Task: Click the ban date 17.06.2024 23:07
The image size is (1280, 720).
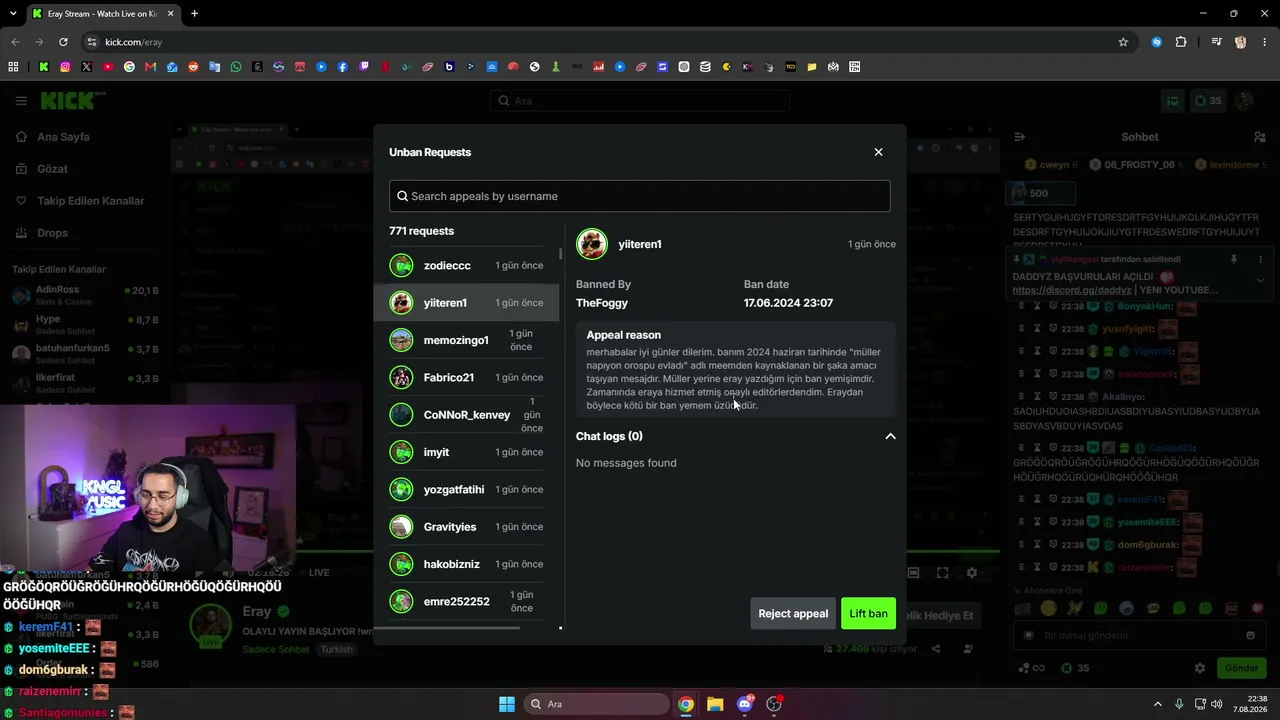Action: (788, 303)
